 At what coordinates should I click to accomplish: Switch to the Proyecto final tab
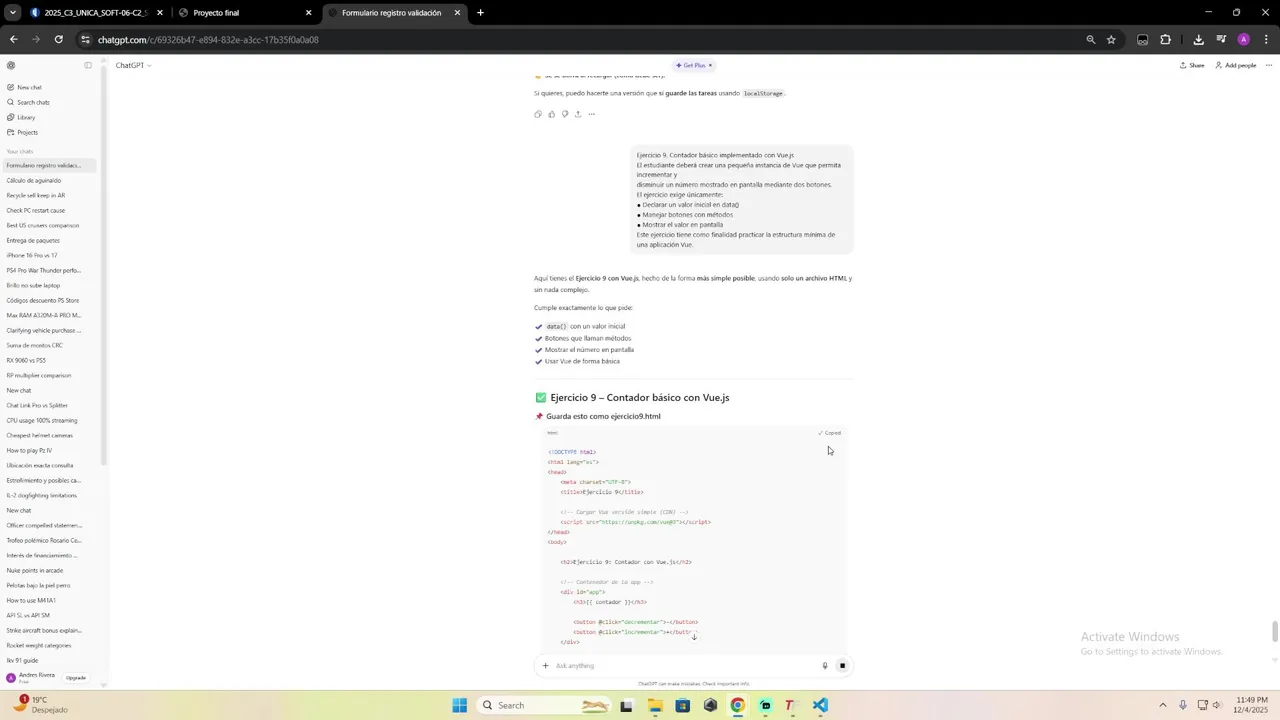pos(245,13)
